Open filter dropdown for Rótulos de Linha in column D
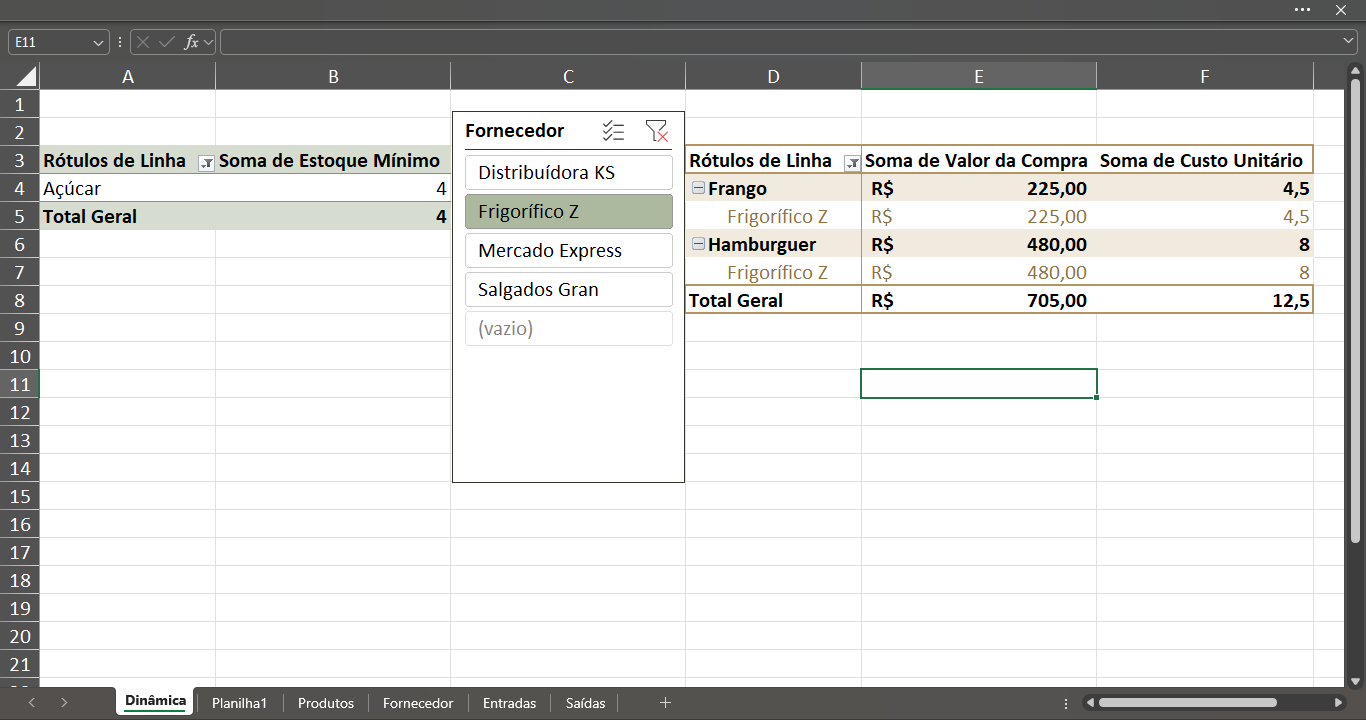The width and height of the screenshot is (1366, 720). point(853,163)
